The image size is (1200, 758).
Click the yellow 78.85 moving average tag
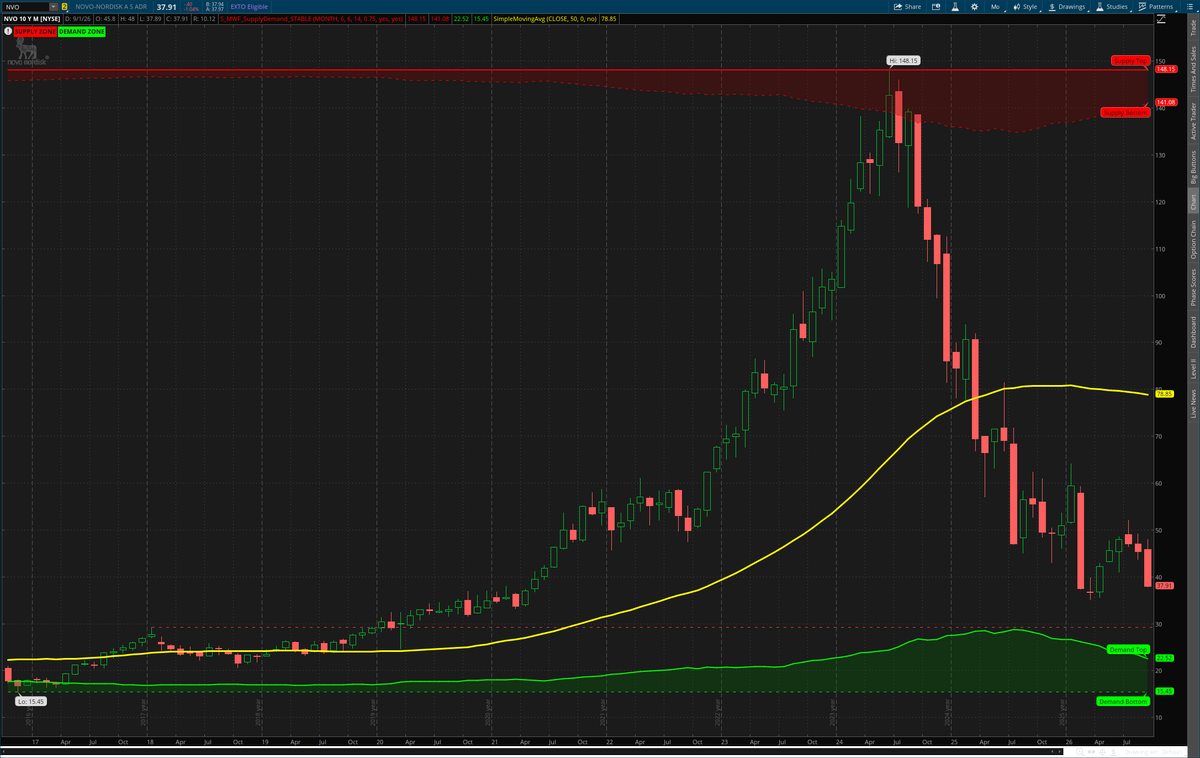[x=1163, y=394]
